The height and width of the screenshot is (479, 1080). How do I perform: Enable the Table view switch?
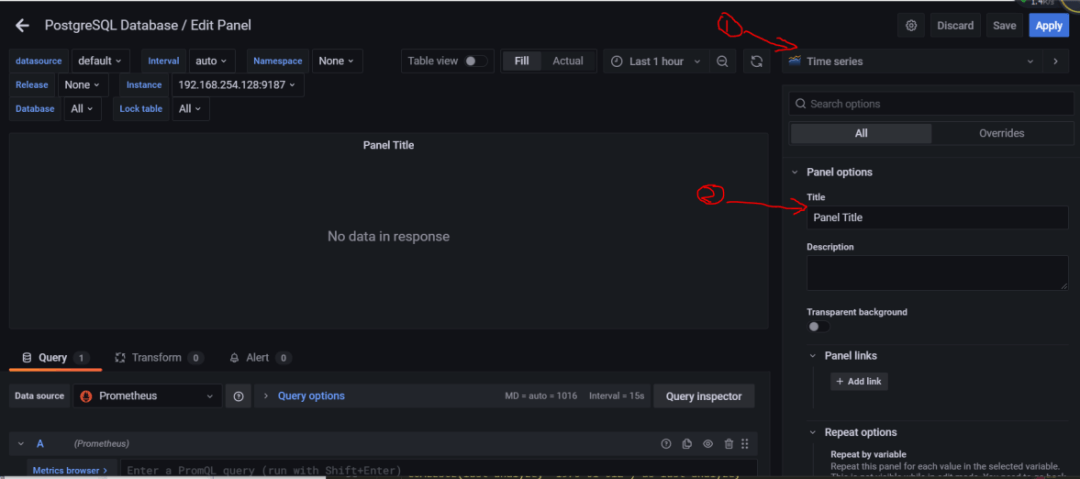476,61
